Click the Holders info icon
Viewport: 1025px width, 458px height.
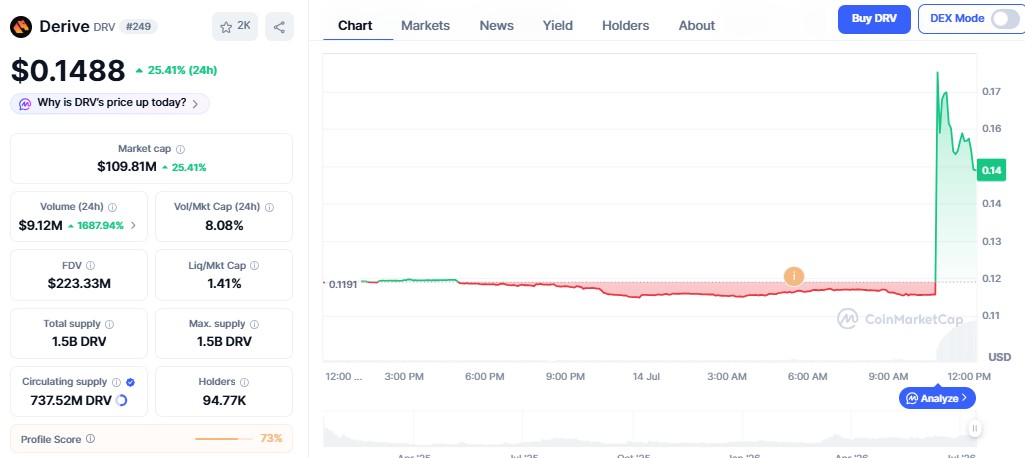(x=244, y=382)
